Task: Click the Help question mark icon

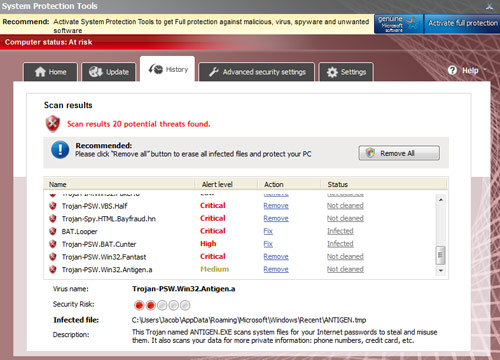Action: point(452,70)
